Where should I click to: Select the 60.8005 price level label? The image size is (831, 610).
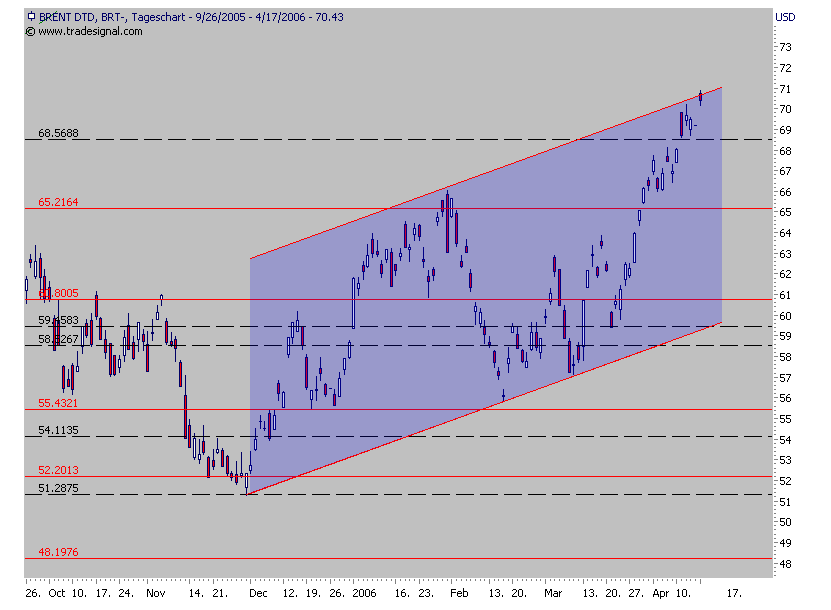(x=57, y=293)
